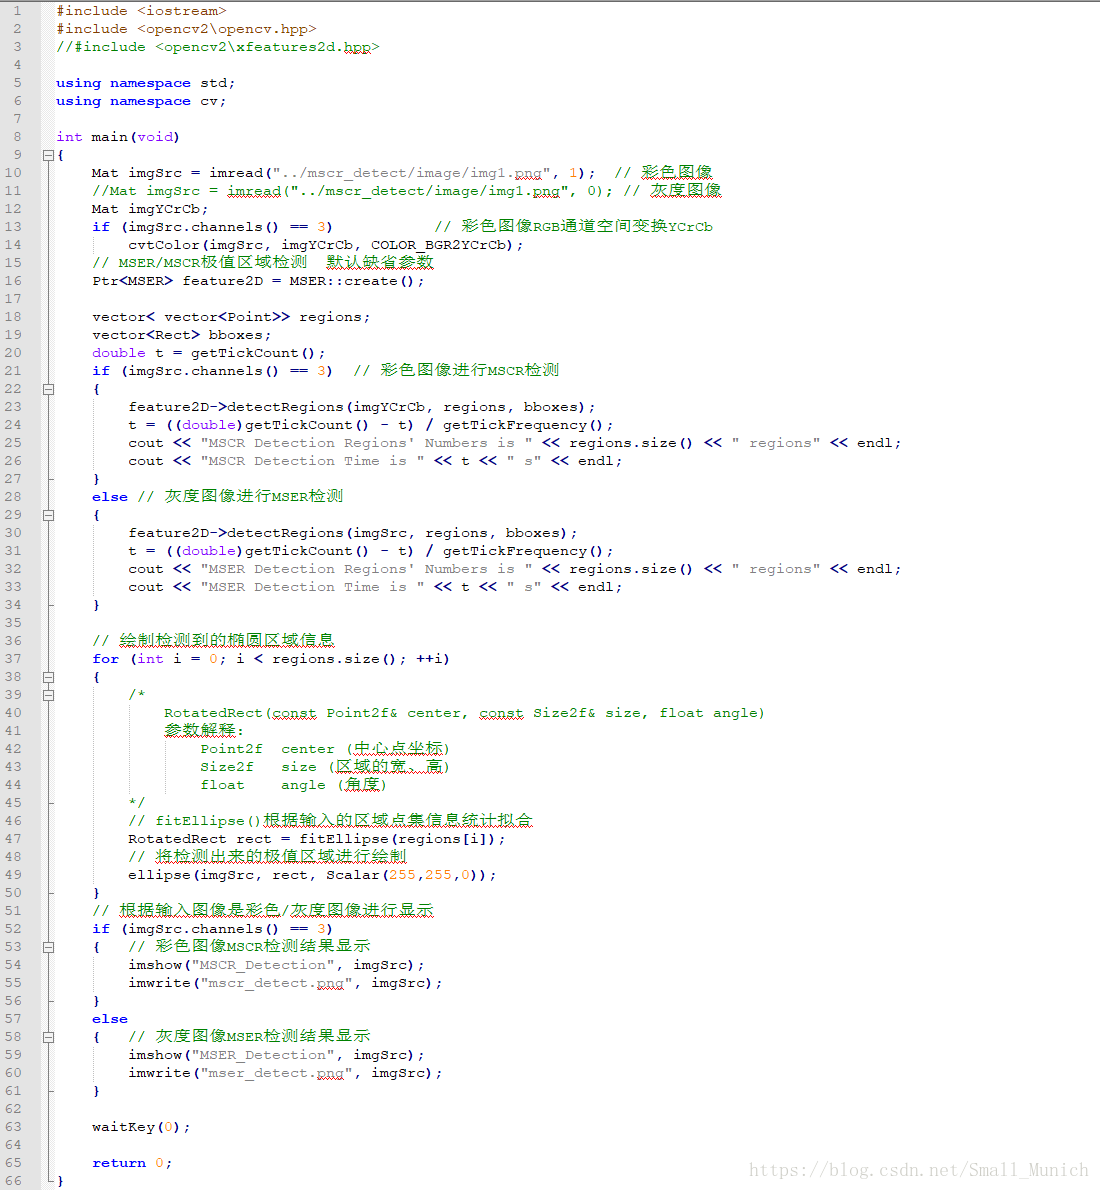1100x1190 pixels.
Task: Click line number 1 in the gutter
Action: pos(17,11)
